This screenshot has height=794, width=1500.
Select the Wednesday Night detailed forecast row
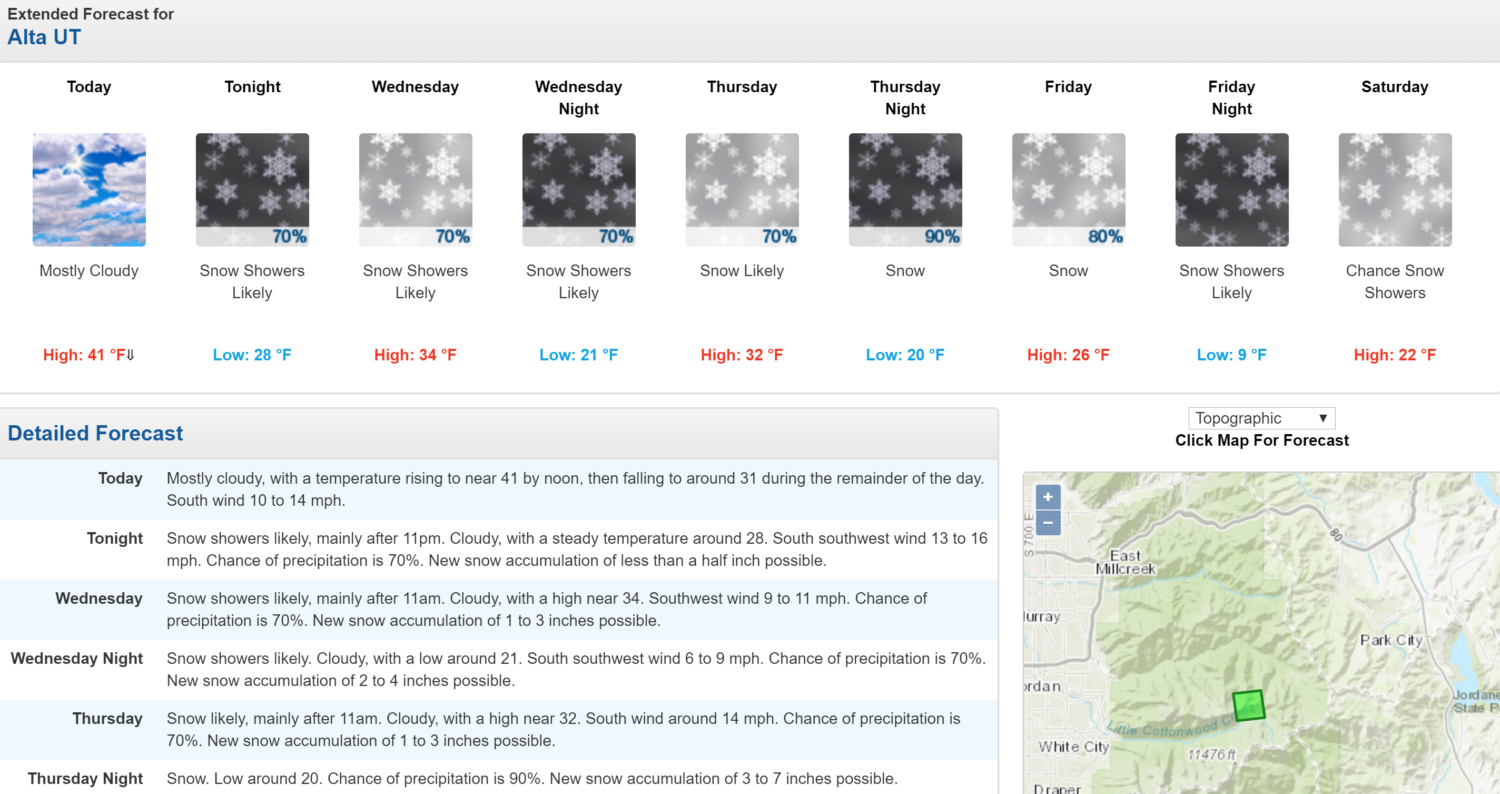pos(499,670)
